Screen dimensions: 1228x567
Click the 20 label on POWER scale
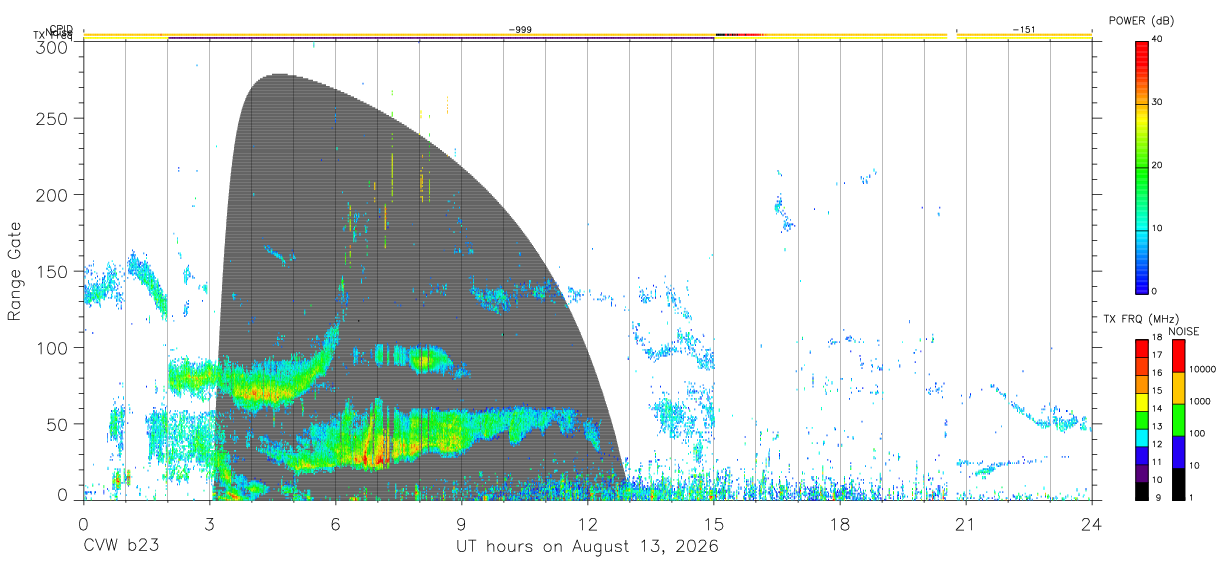[x=1158, y=166]
